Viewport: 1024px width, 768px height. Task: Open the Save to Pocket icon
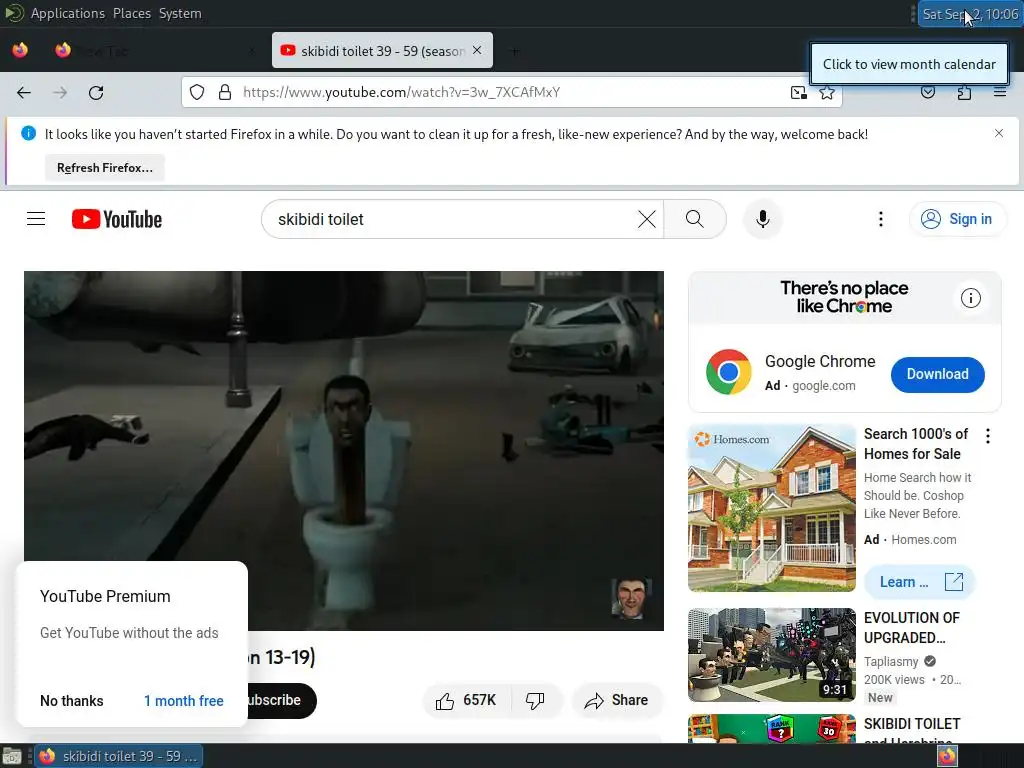pyautogui.click(x=928, y=92)
